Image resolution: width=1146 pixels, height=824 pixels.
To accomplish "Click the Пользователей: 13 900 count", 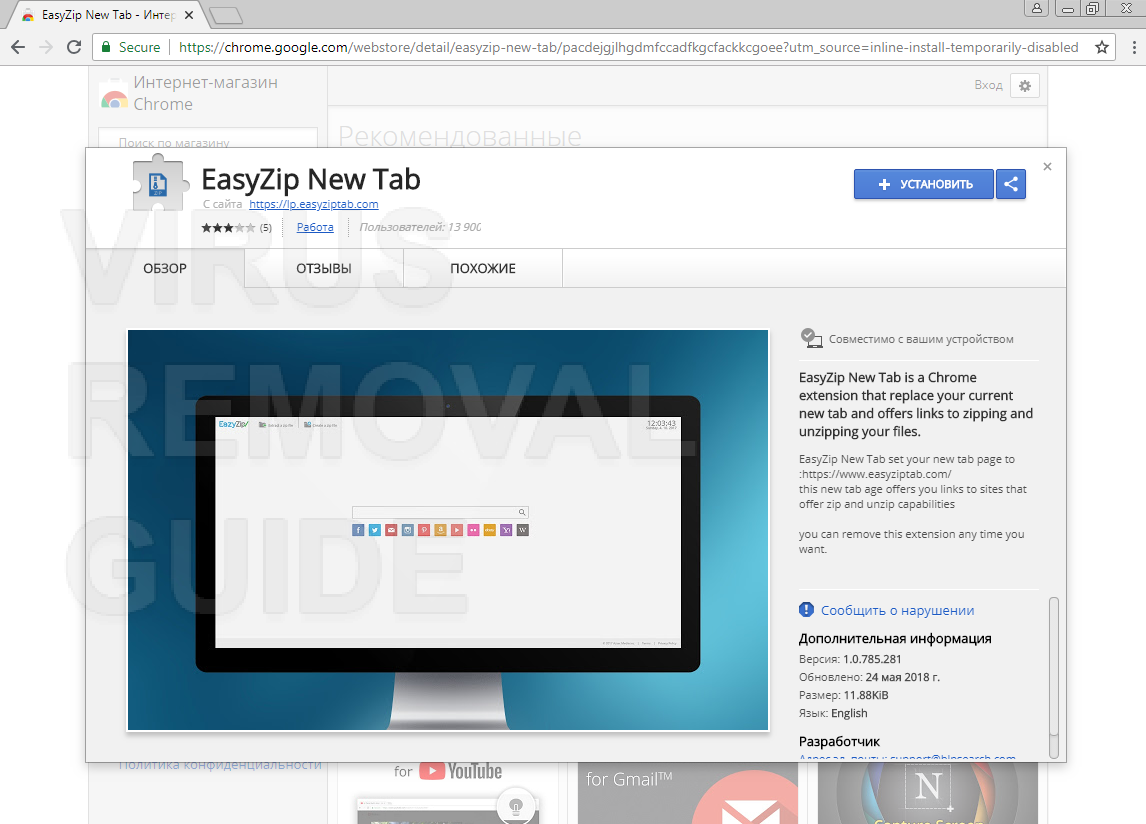I will [420, 227].
